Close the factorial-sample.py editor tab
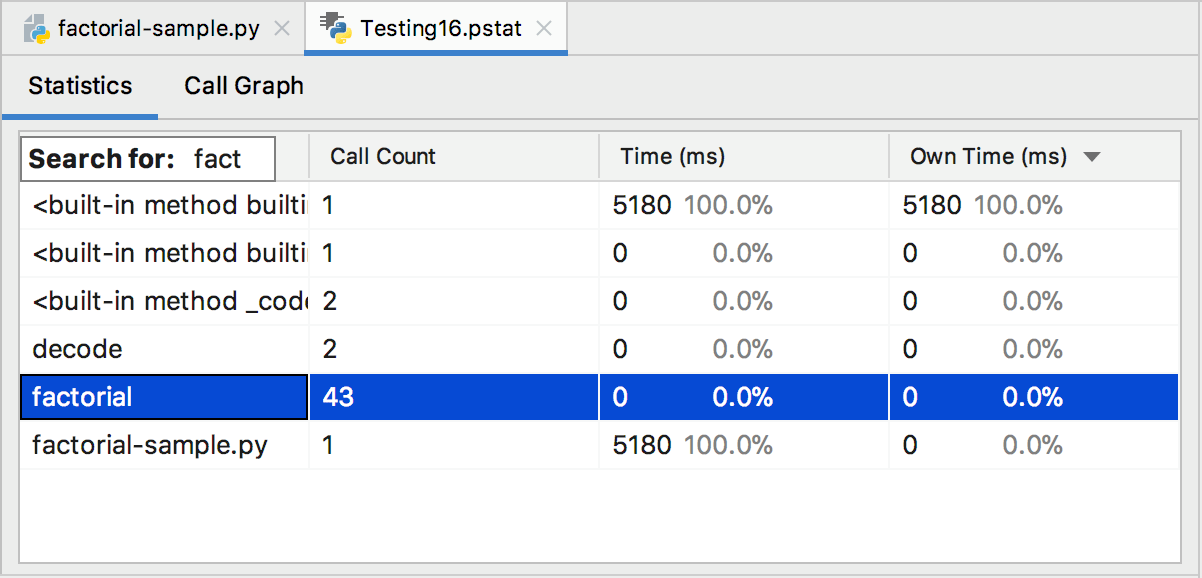The height and width of the screenshot is (578, 1202). [283, 28]
